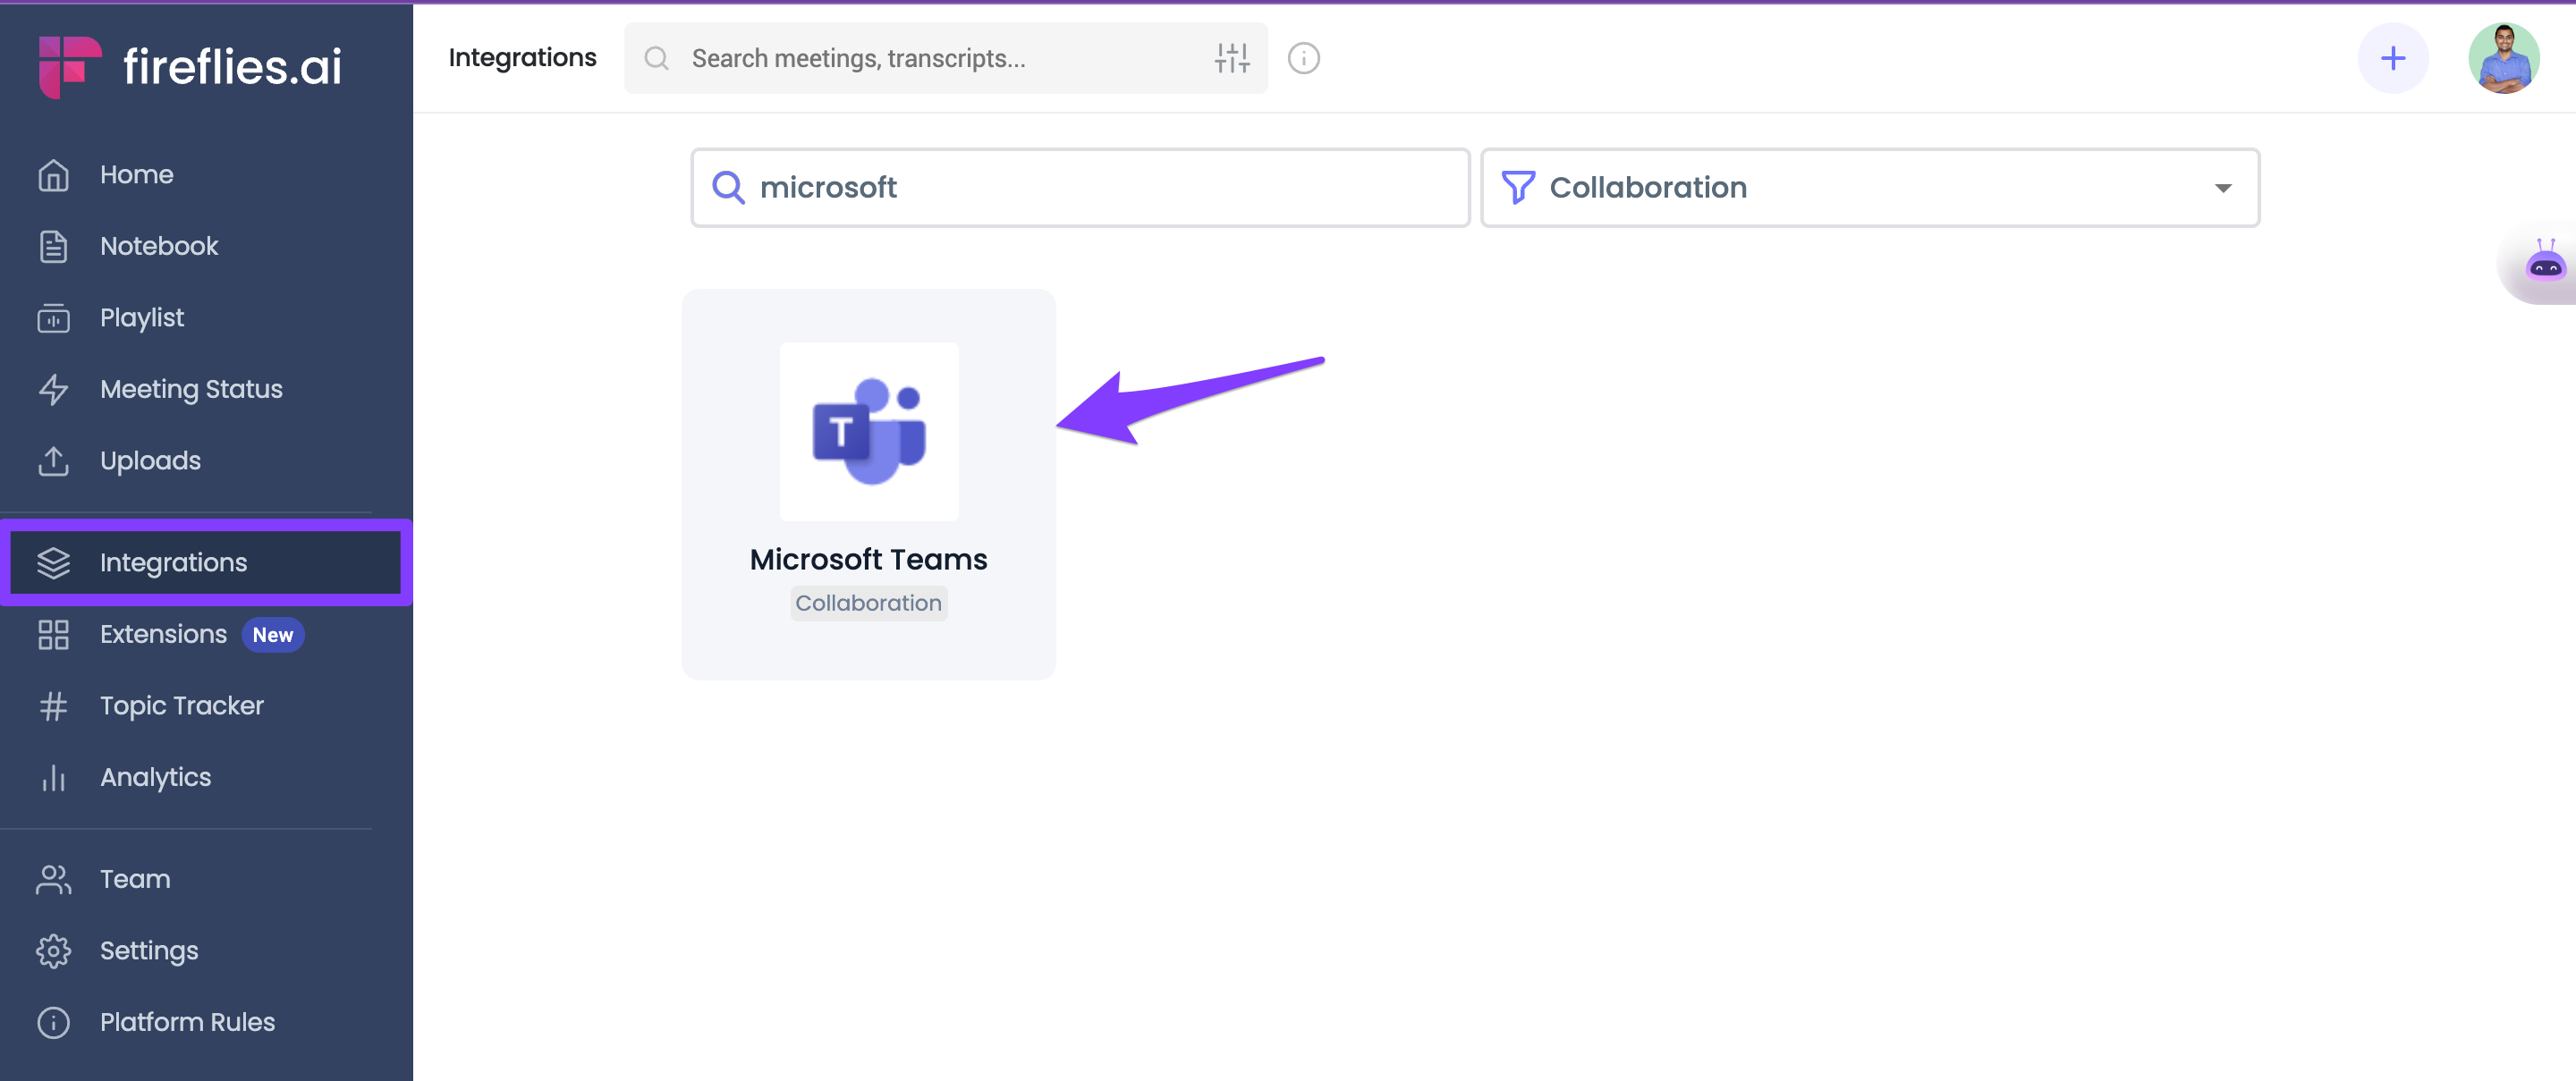2576x1081 pixels.
Task: Click the Extensions grid icon
Action: 53,635
